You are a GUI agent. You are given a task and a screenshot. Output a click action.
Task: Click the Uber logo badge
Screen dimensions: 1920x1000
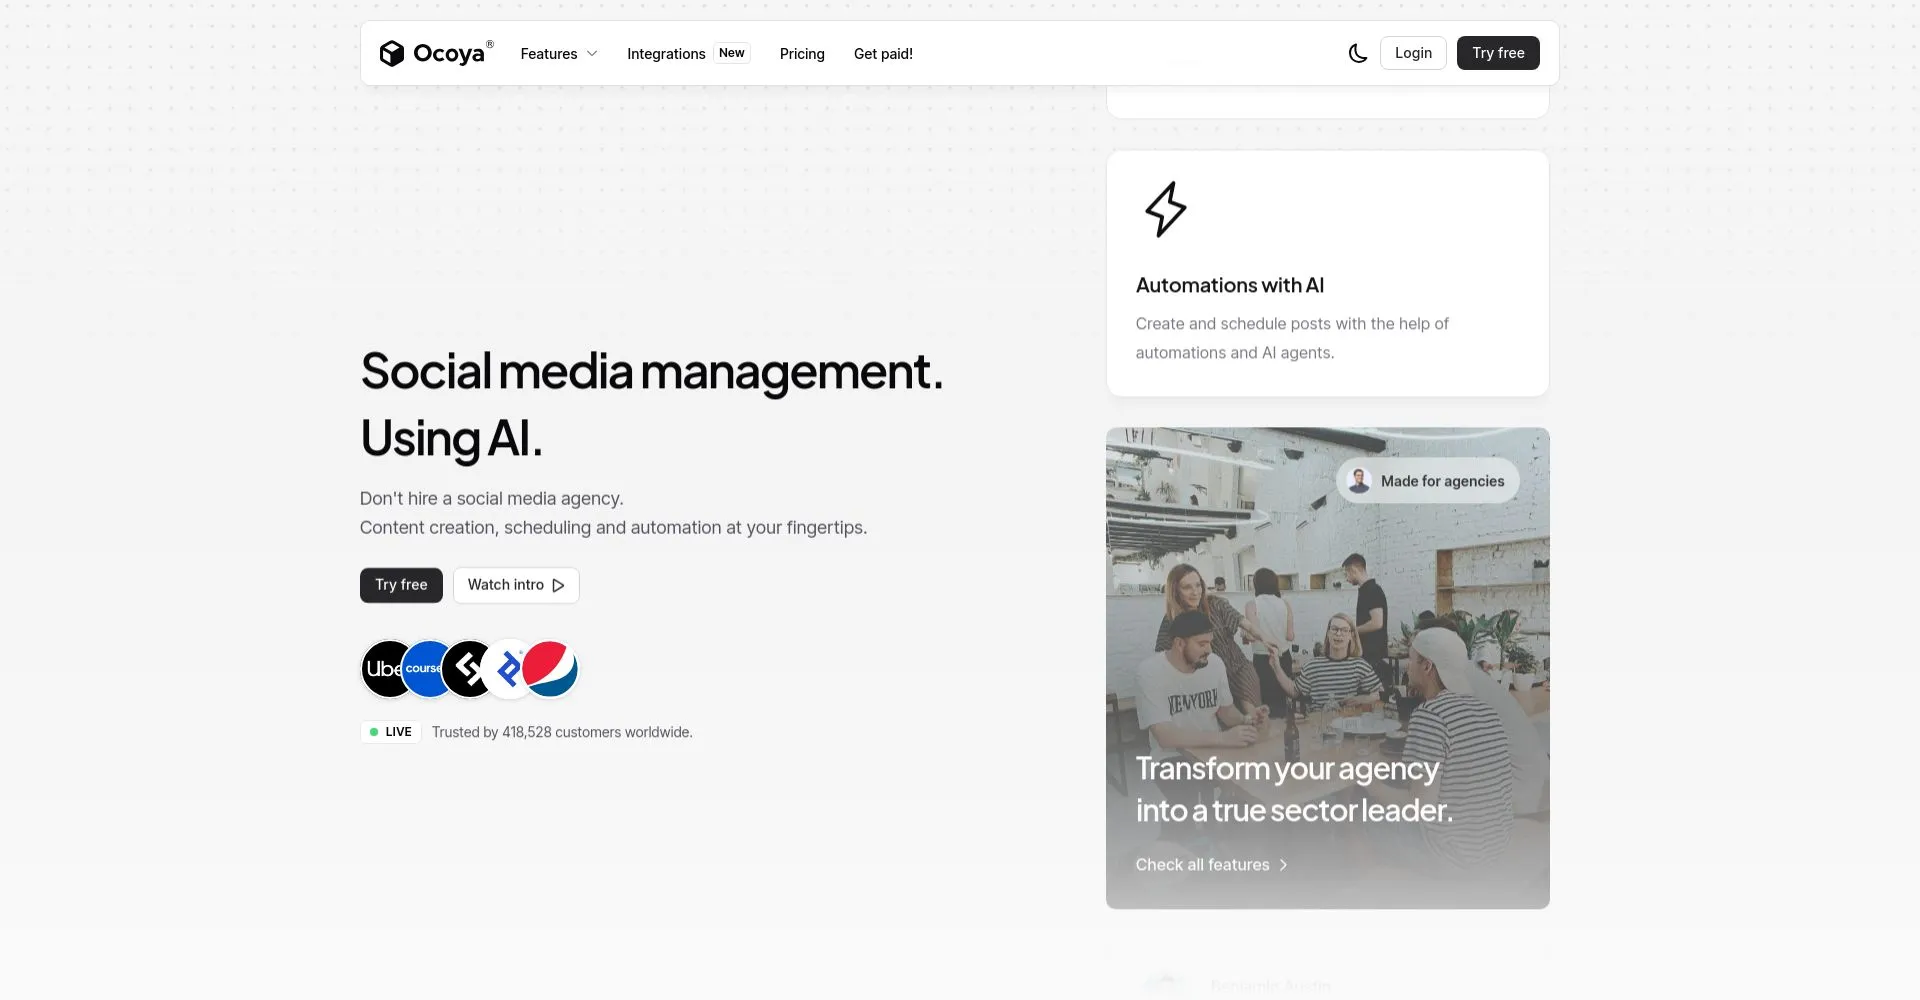(383, 669)
